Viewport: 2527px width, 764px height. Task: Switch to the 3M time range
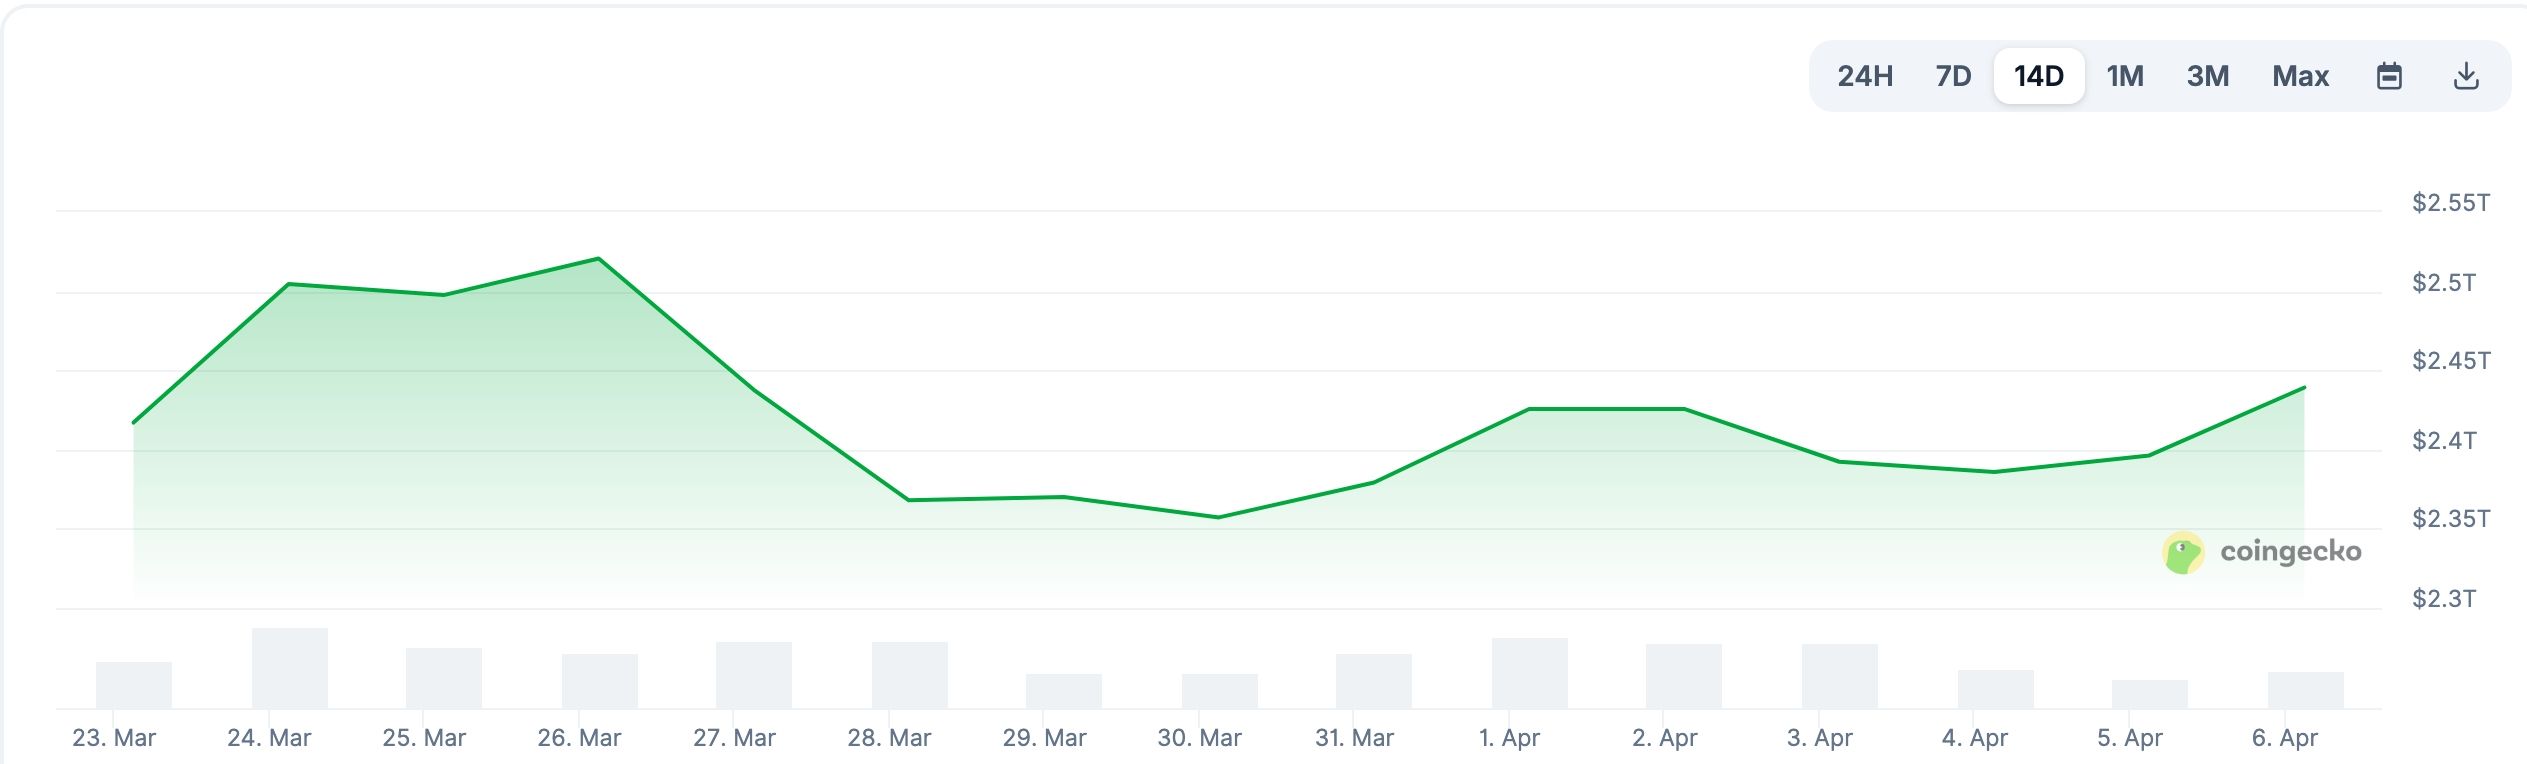(2210, 75)
